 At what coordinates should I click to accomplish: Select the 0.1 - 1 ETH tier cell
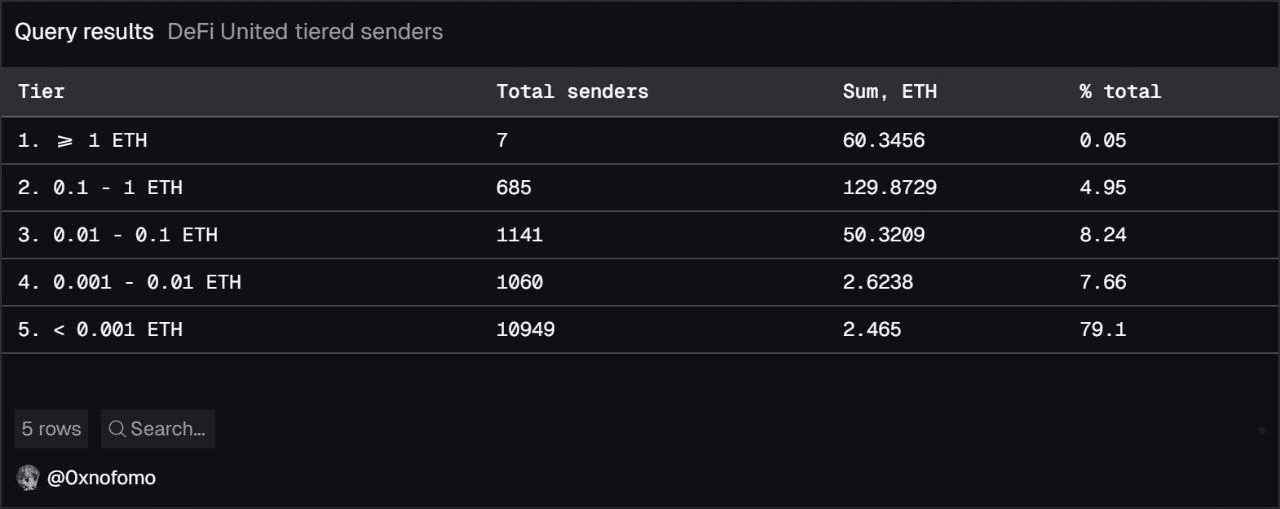100,188
